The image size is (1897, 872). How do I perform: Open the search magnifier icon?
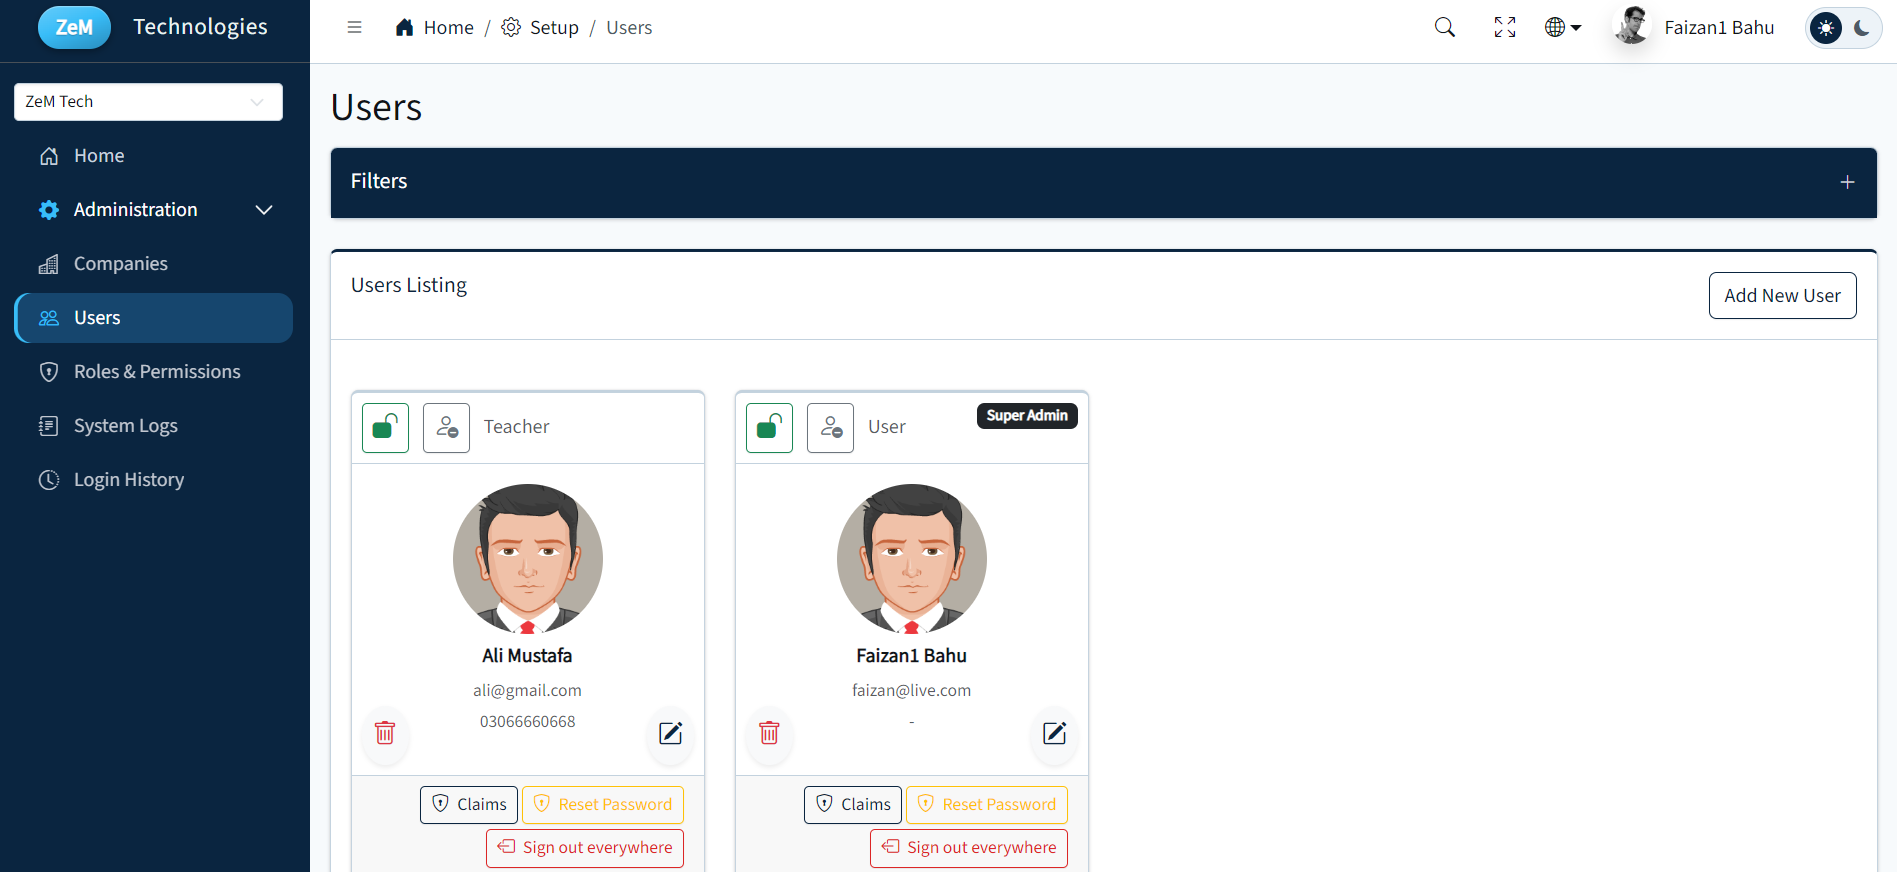click(x=1445, y=27)
